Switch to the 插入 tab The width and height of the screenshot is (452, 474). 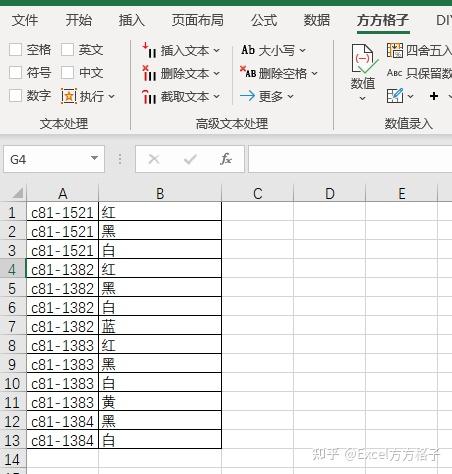tap(132, 20)
